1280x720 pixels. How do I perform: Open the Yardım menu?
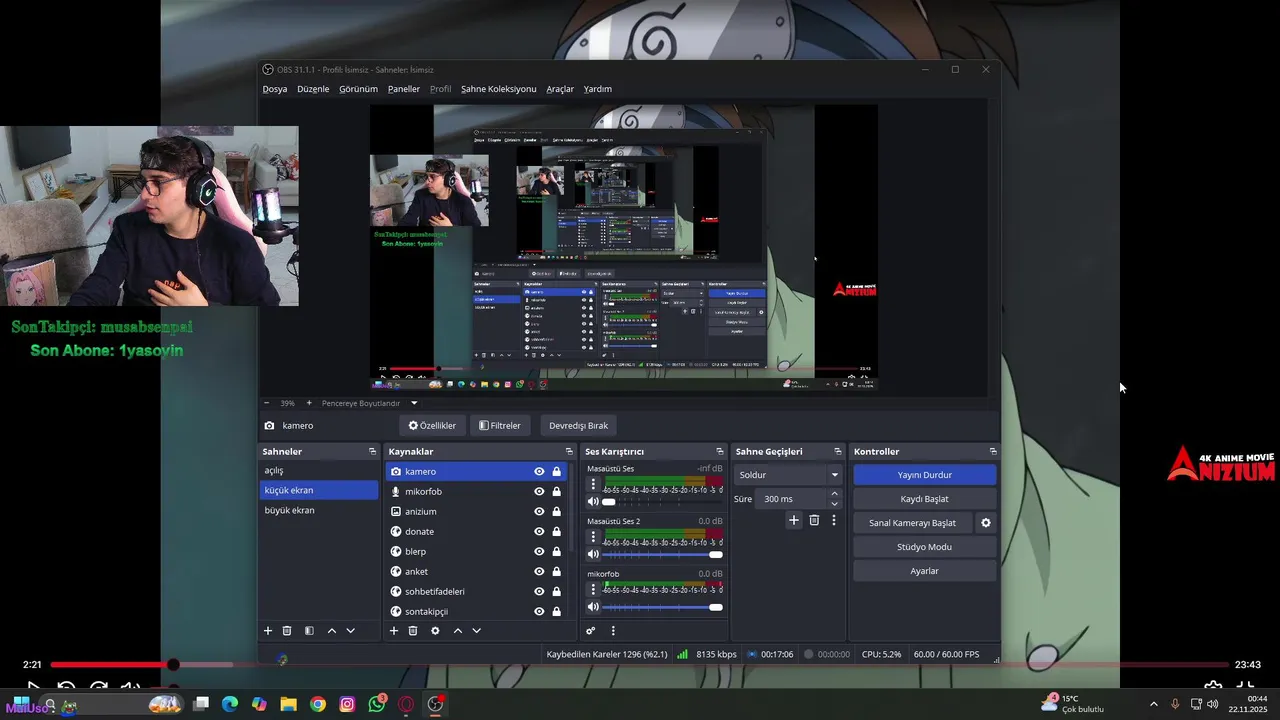pyautogui.click(x=597, y=89)
